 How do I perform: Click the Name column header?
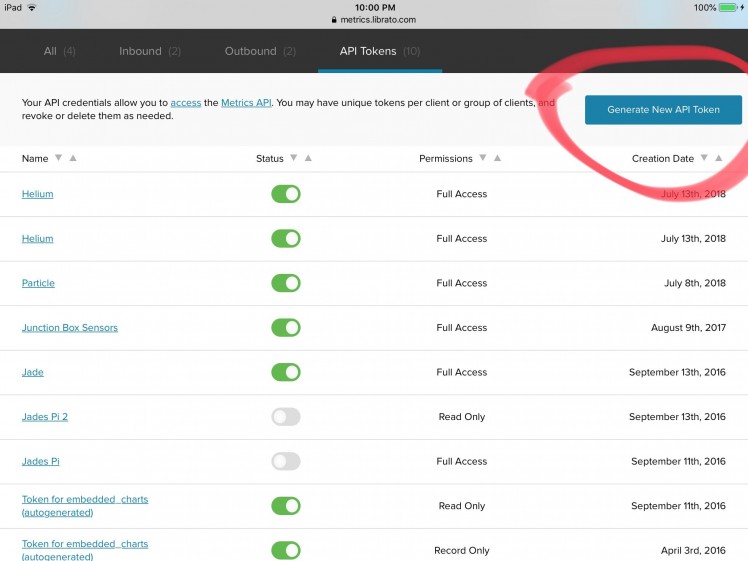click(35, 158)
